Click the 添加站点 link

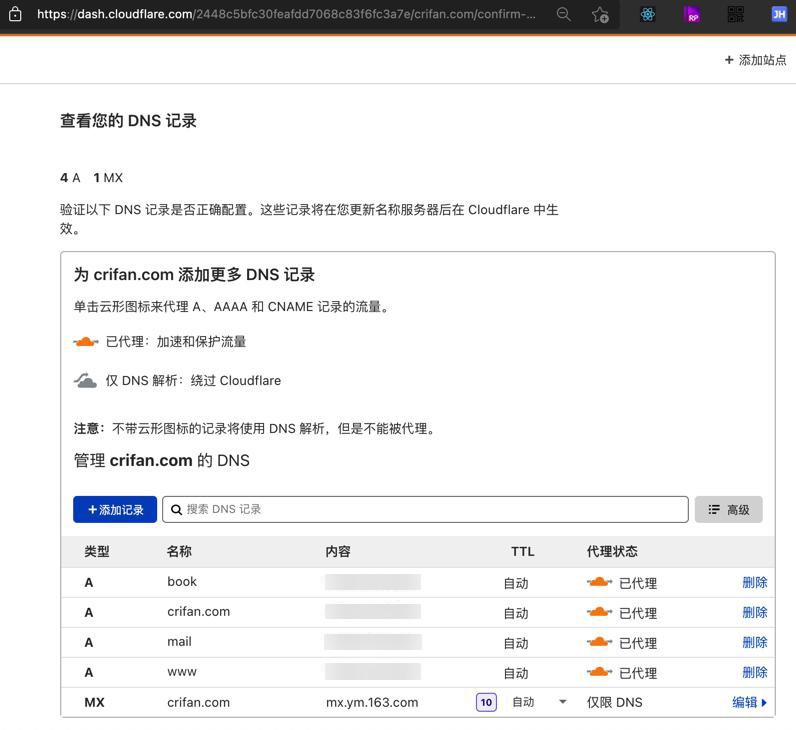click(x=755, y=60)
